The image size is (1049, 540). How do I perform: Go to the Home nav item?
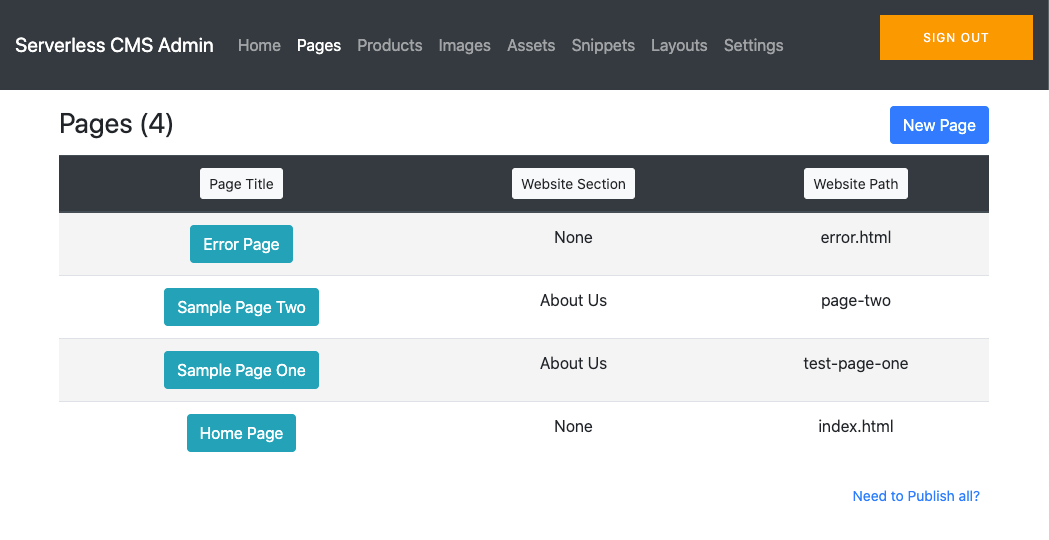click(259, 45)
